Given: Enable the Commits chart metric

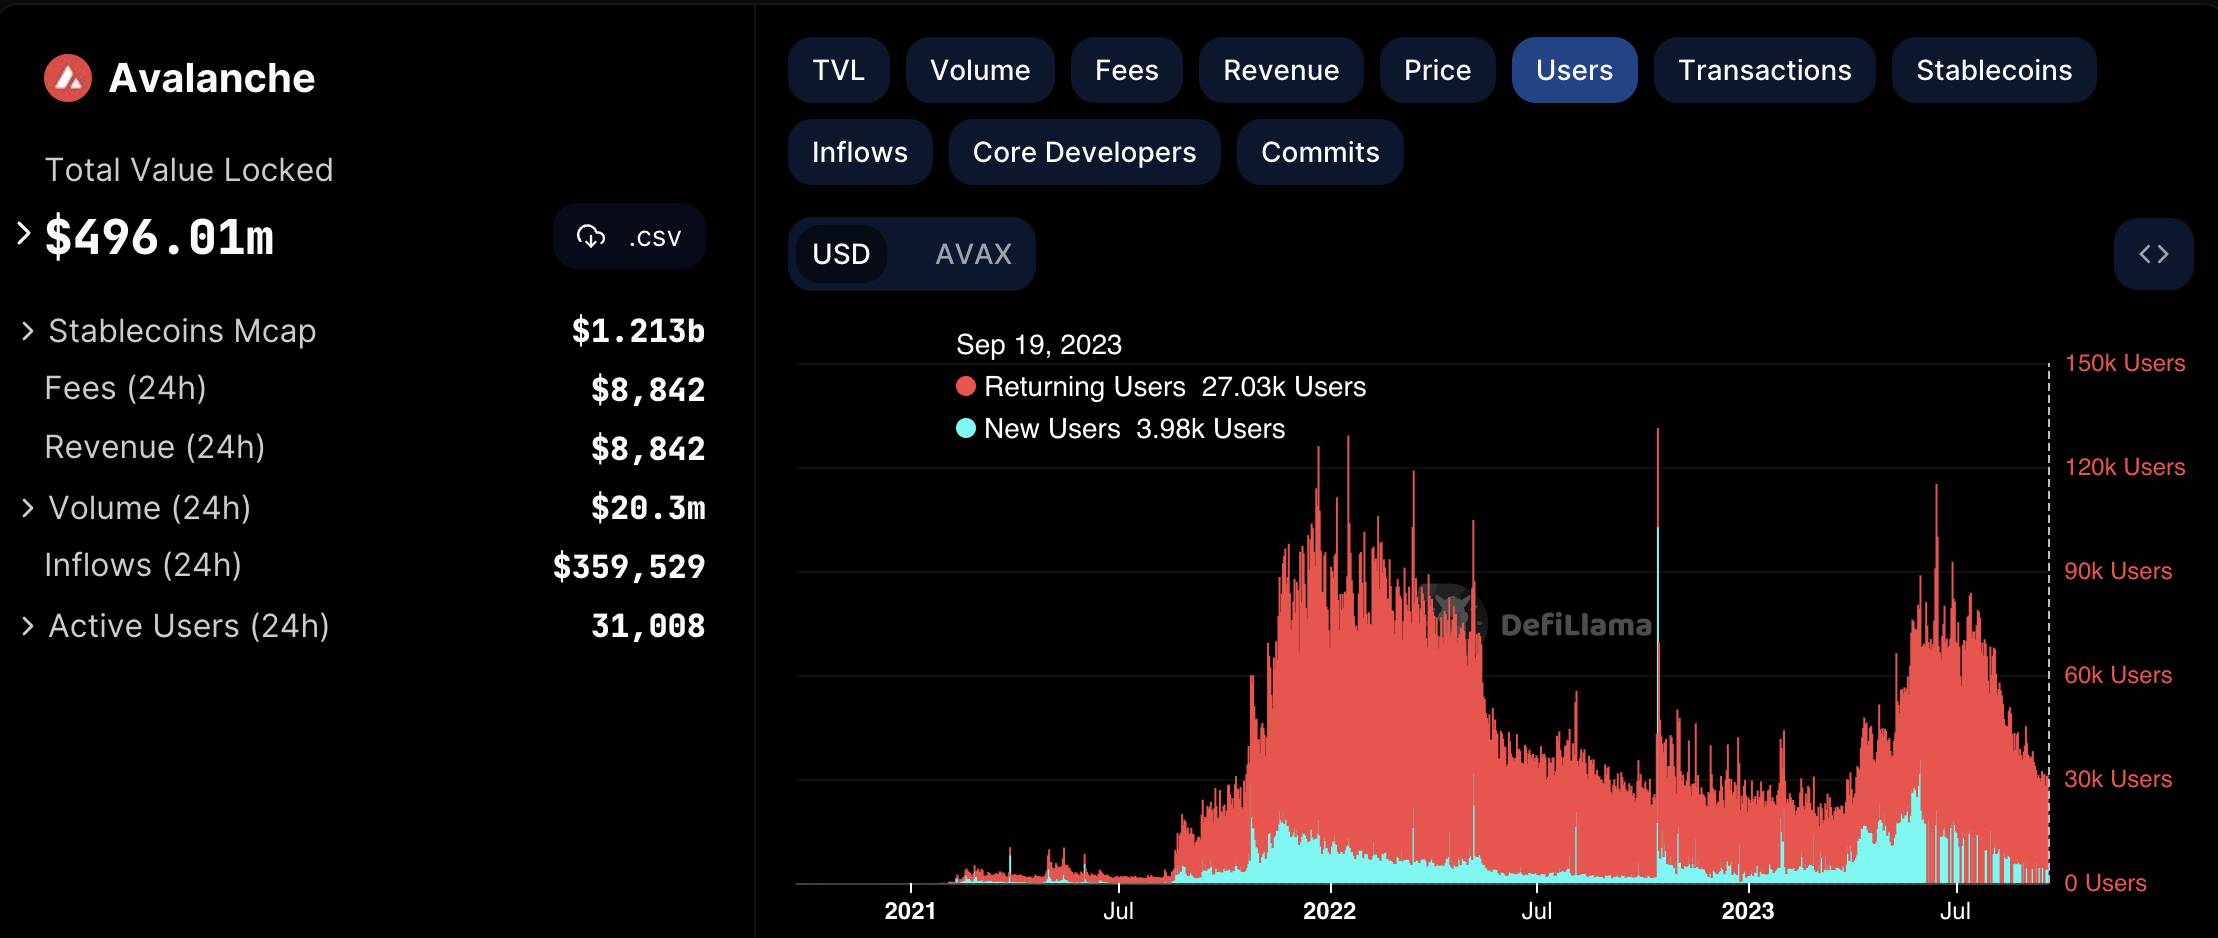Looking at the screenshot, I should point(1320,152).
